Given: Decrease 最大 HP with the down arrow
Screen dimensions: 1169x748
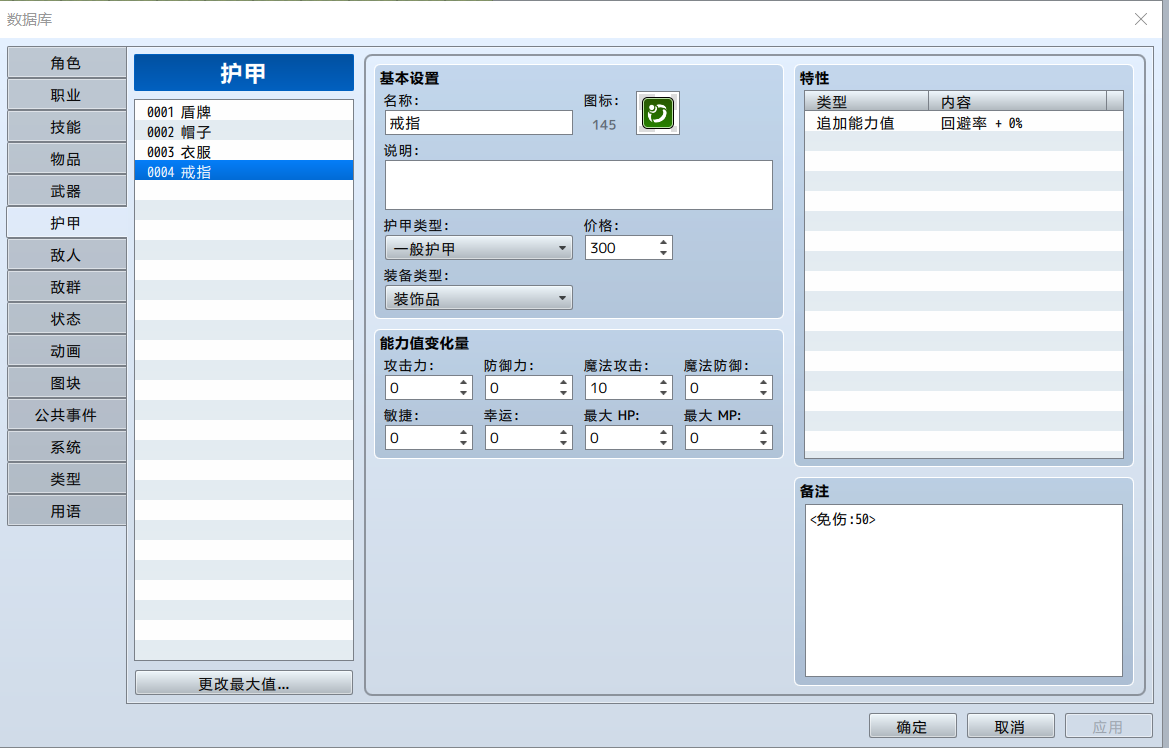Looking at the screenshot, I should click(664, 443).
